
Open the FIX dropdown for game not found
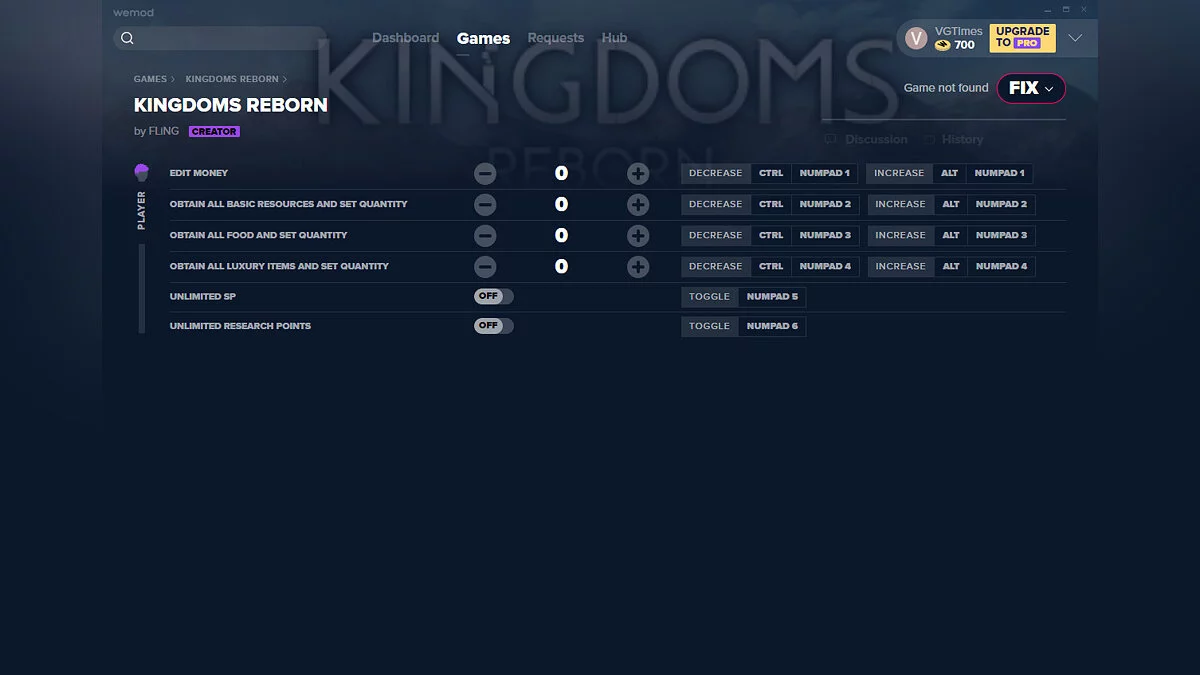pyautogui.click(x=1031, y=88)
